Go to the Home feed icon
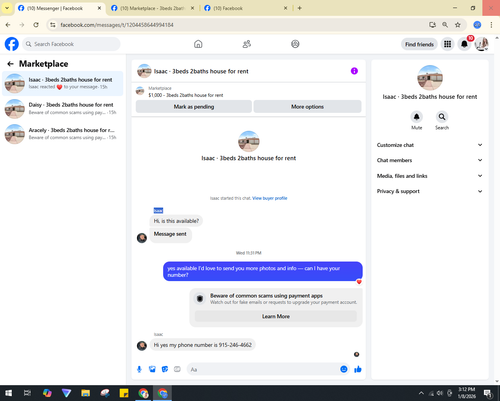 tap(198, 44)
